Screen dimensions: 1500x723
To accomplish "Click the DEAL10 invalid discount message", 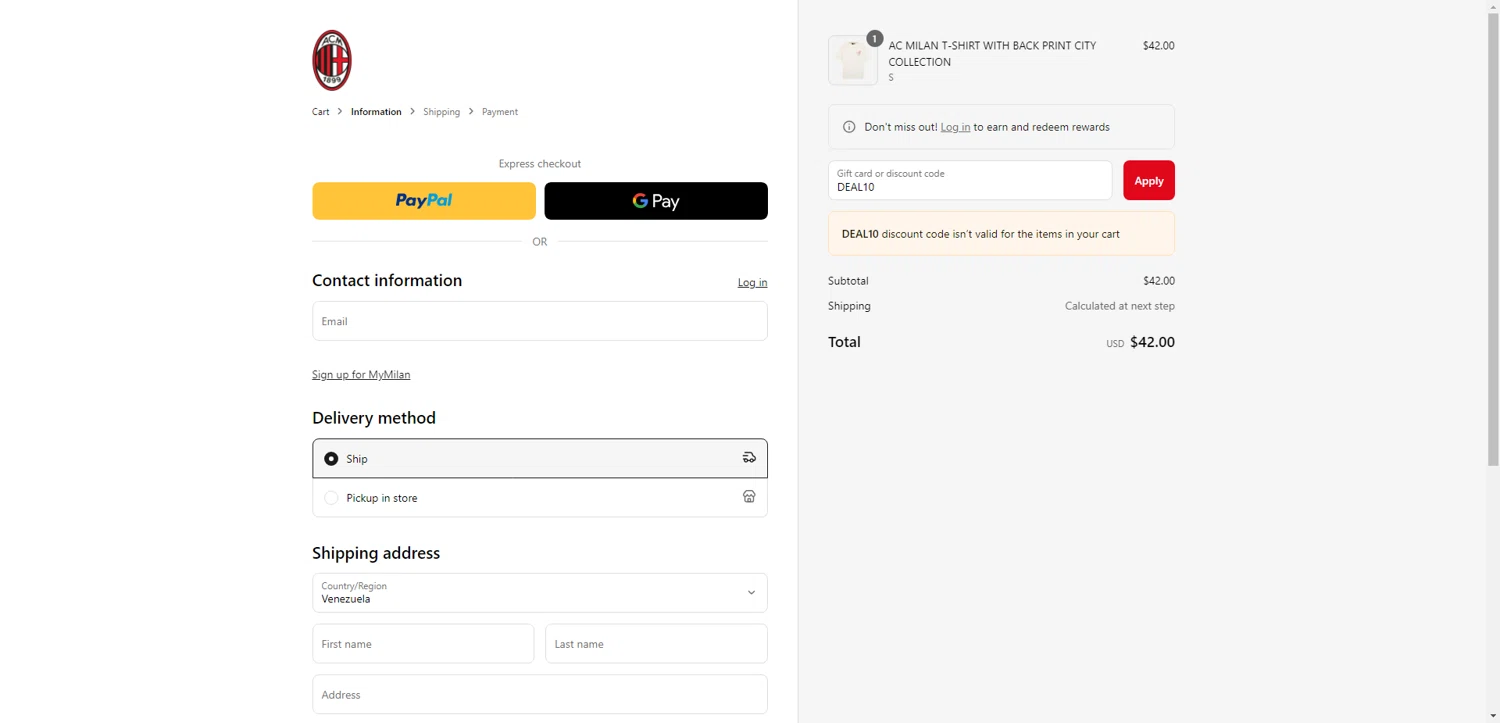I will tap(1001, 234).
